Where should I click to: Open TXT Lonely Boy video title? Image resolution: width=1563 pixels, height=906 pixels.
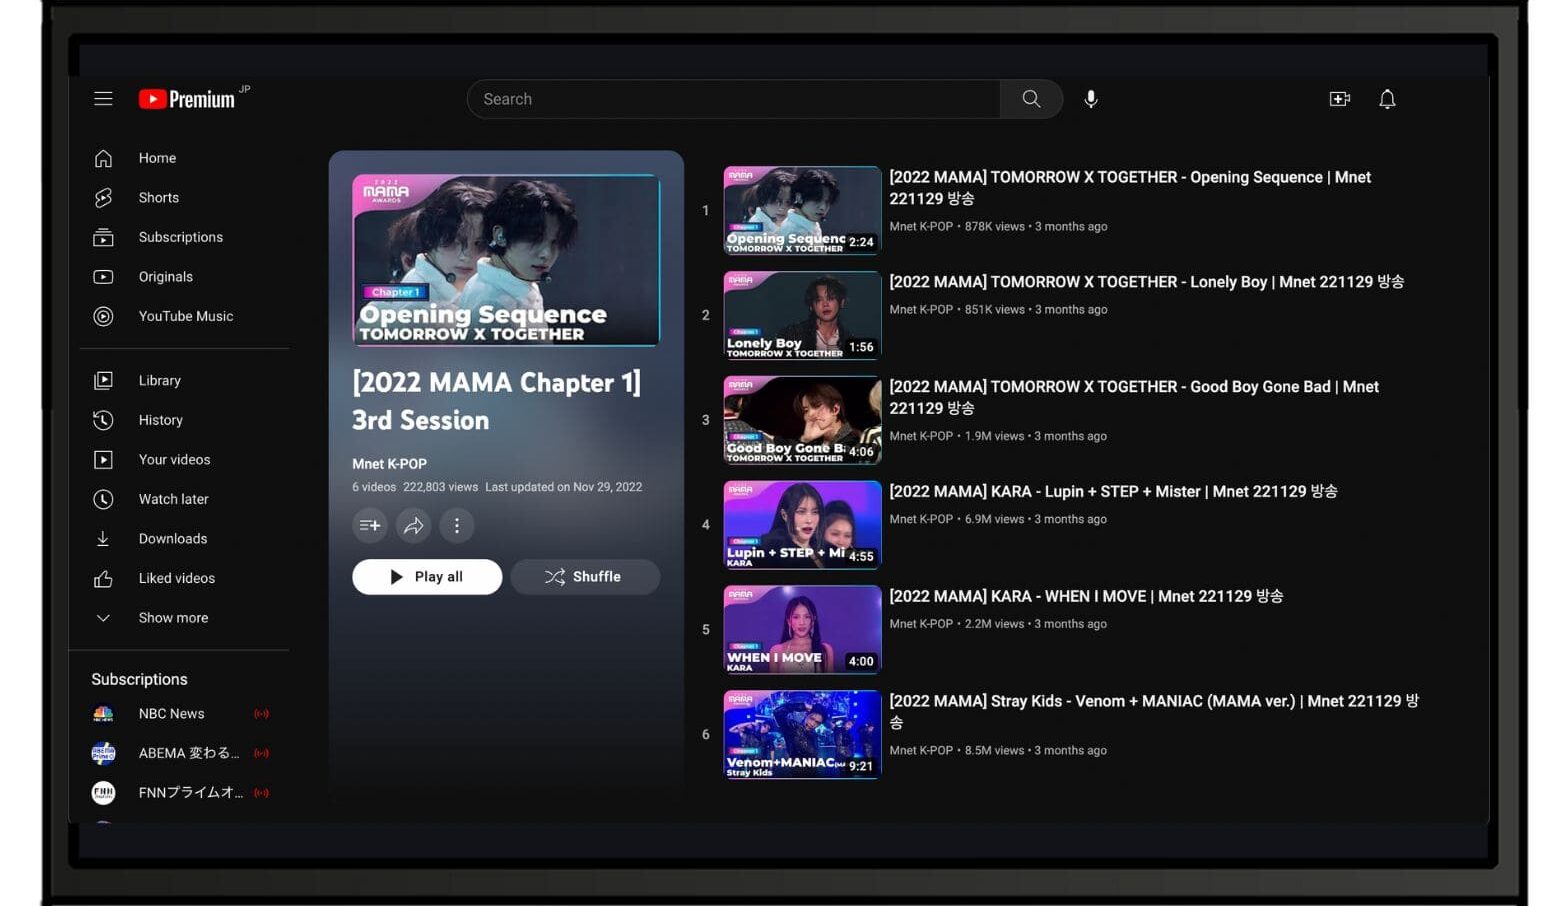(x=1146, y=282)
